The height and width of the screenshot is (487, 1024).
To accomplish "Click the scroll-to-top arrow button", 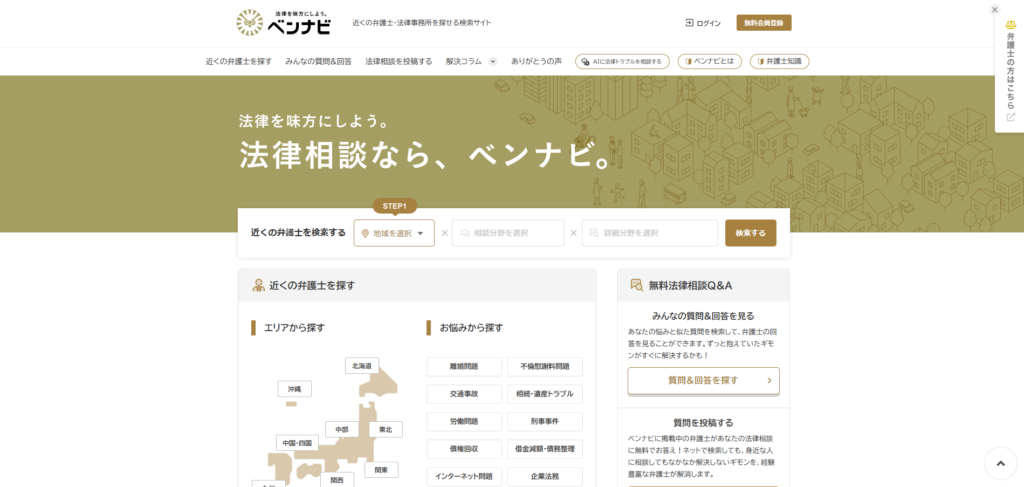I will (1000, 463).
